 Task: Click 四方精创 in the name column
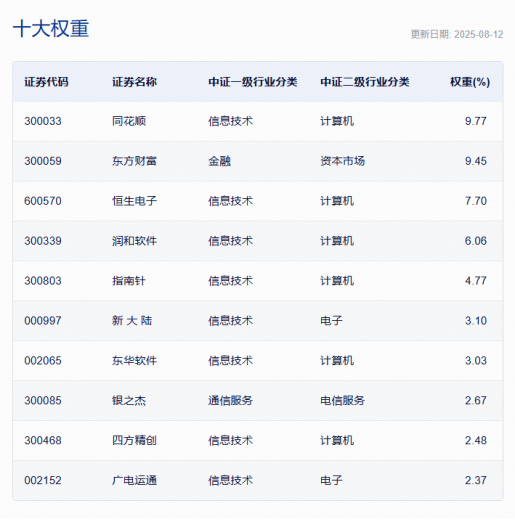click(x=134, y=440)
